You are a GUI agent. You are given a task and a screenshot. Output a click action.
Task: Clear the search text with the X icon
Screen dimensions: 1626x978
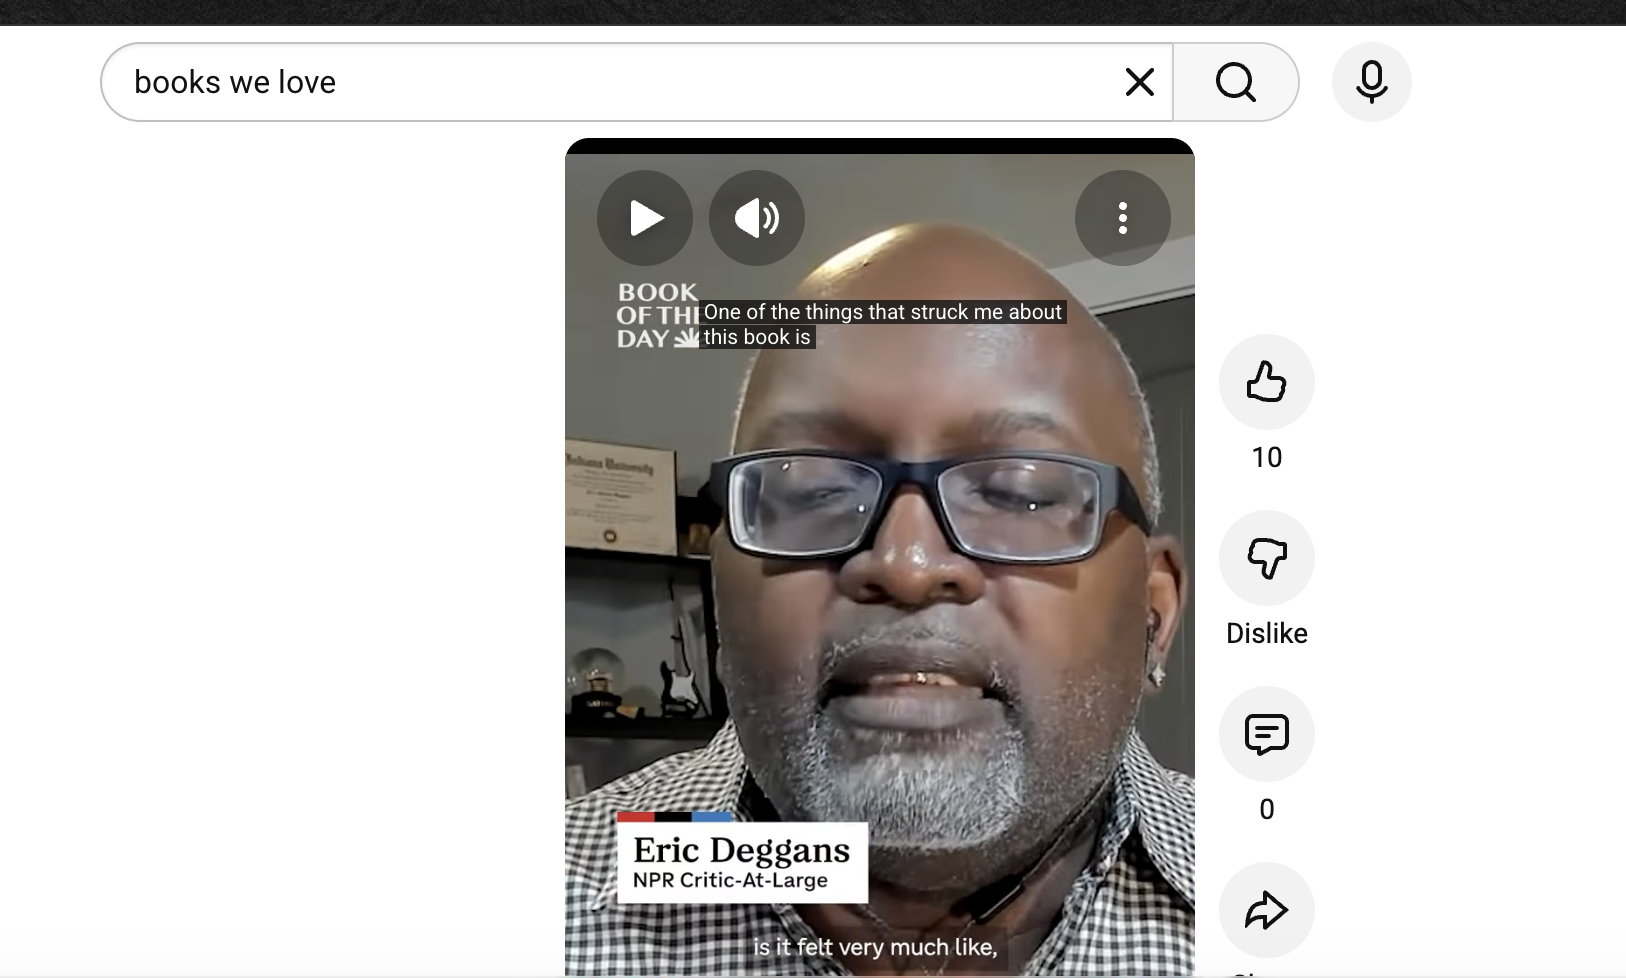pyautogui.click(x=1140, y=82)
